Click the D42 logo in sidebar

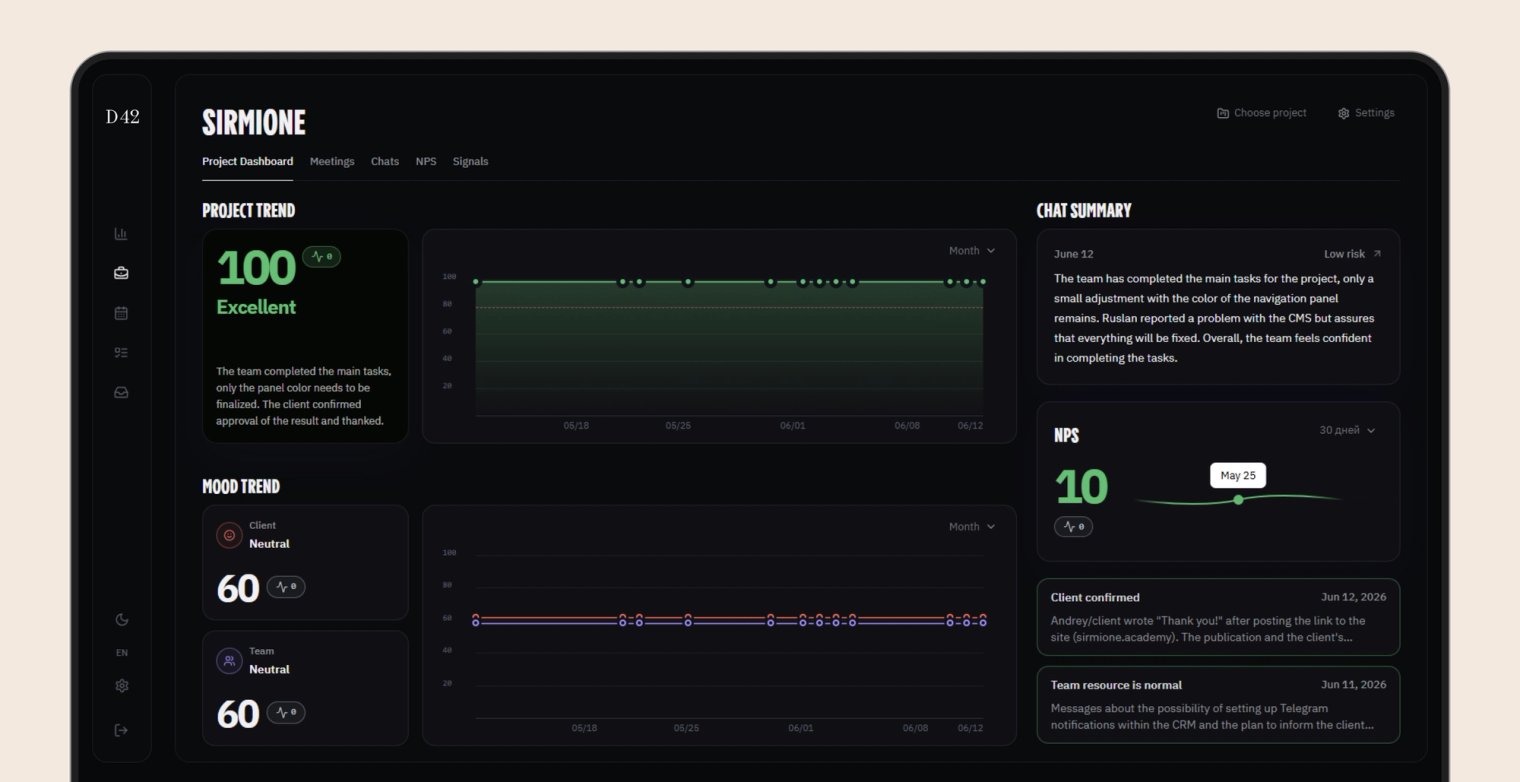coord(122,117)
